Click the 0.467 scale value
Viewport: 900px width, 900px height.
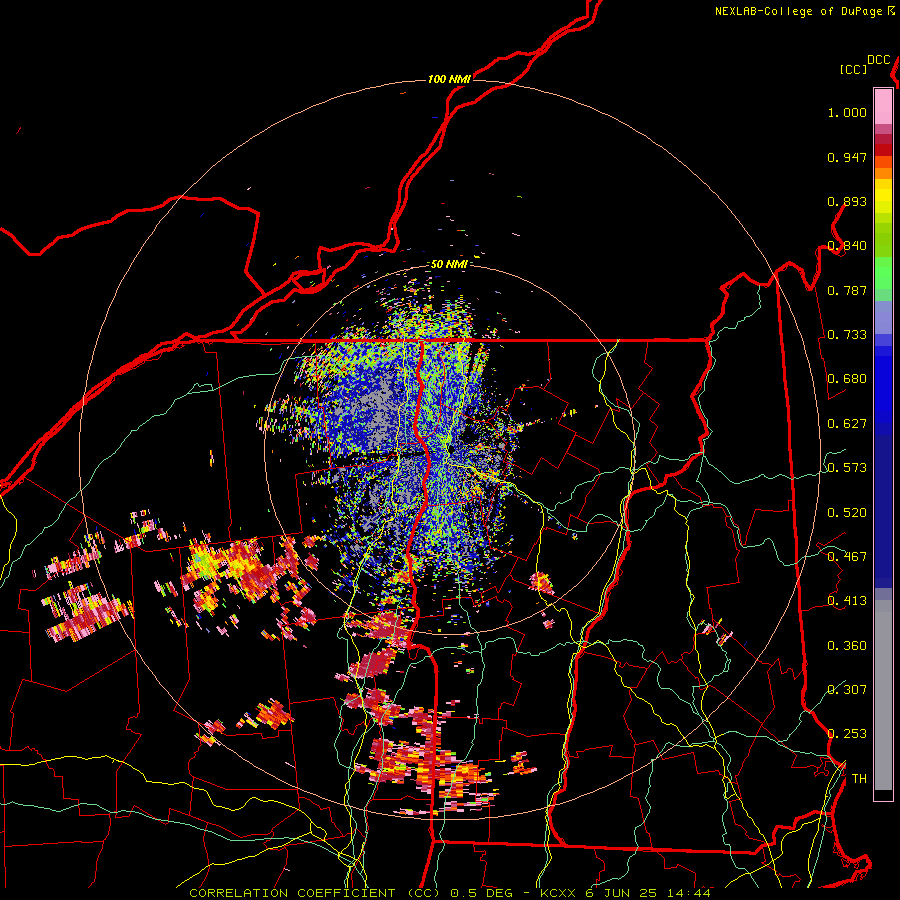tap(847, 557)
